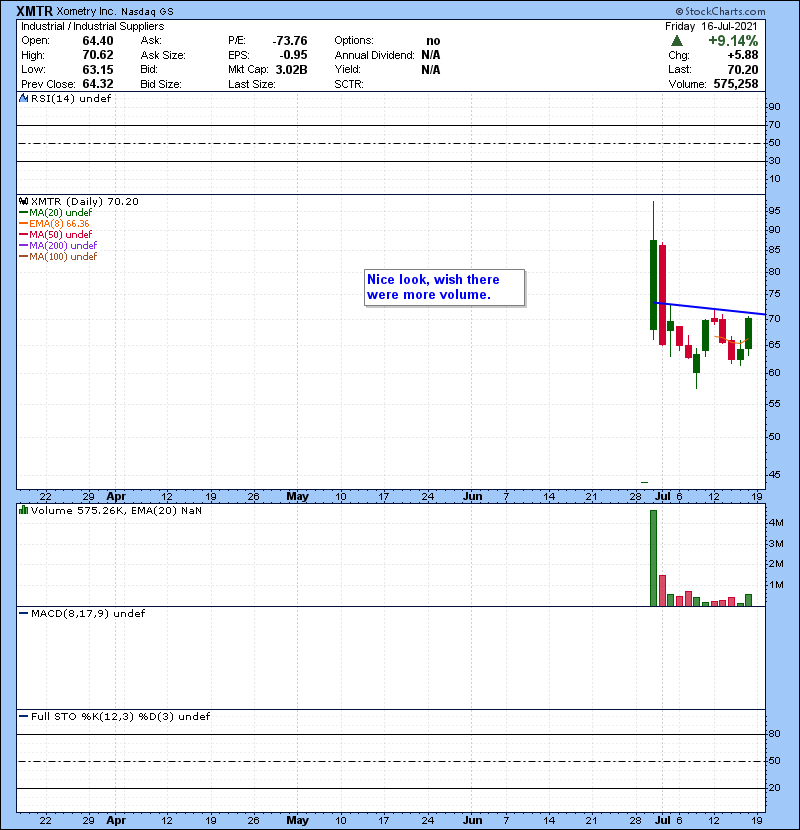
Task: Click the 45 label on price axis
Action: tap(775, 475)
